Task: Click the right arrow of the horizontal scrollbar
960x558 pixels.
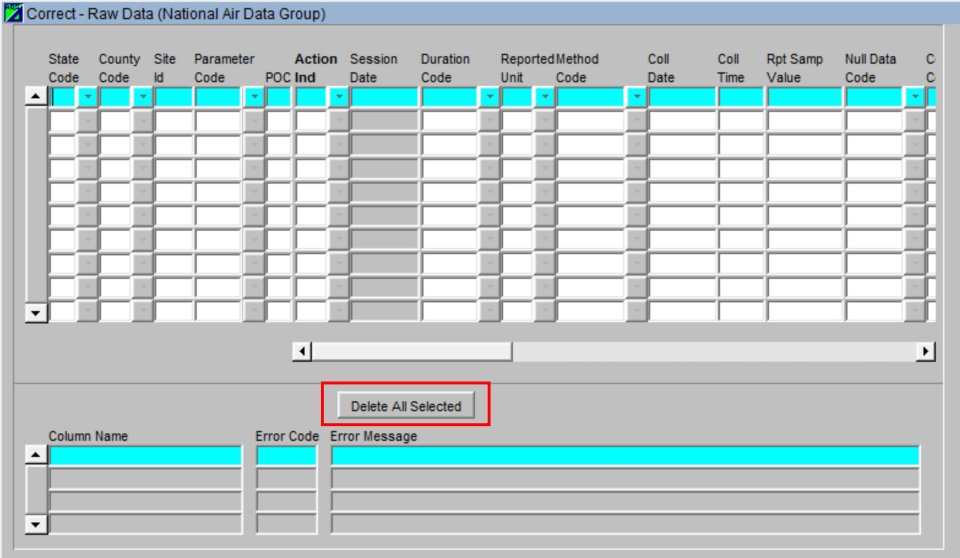Action: coord(925,351)
